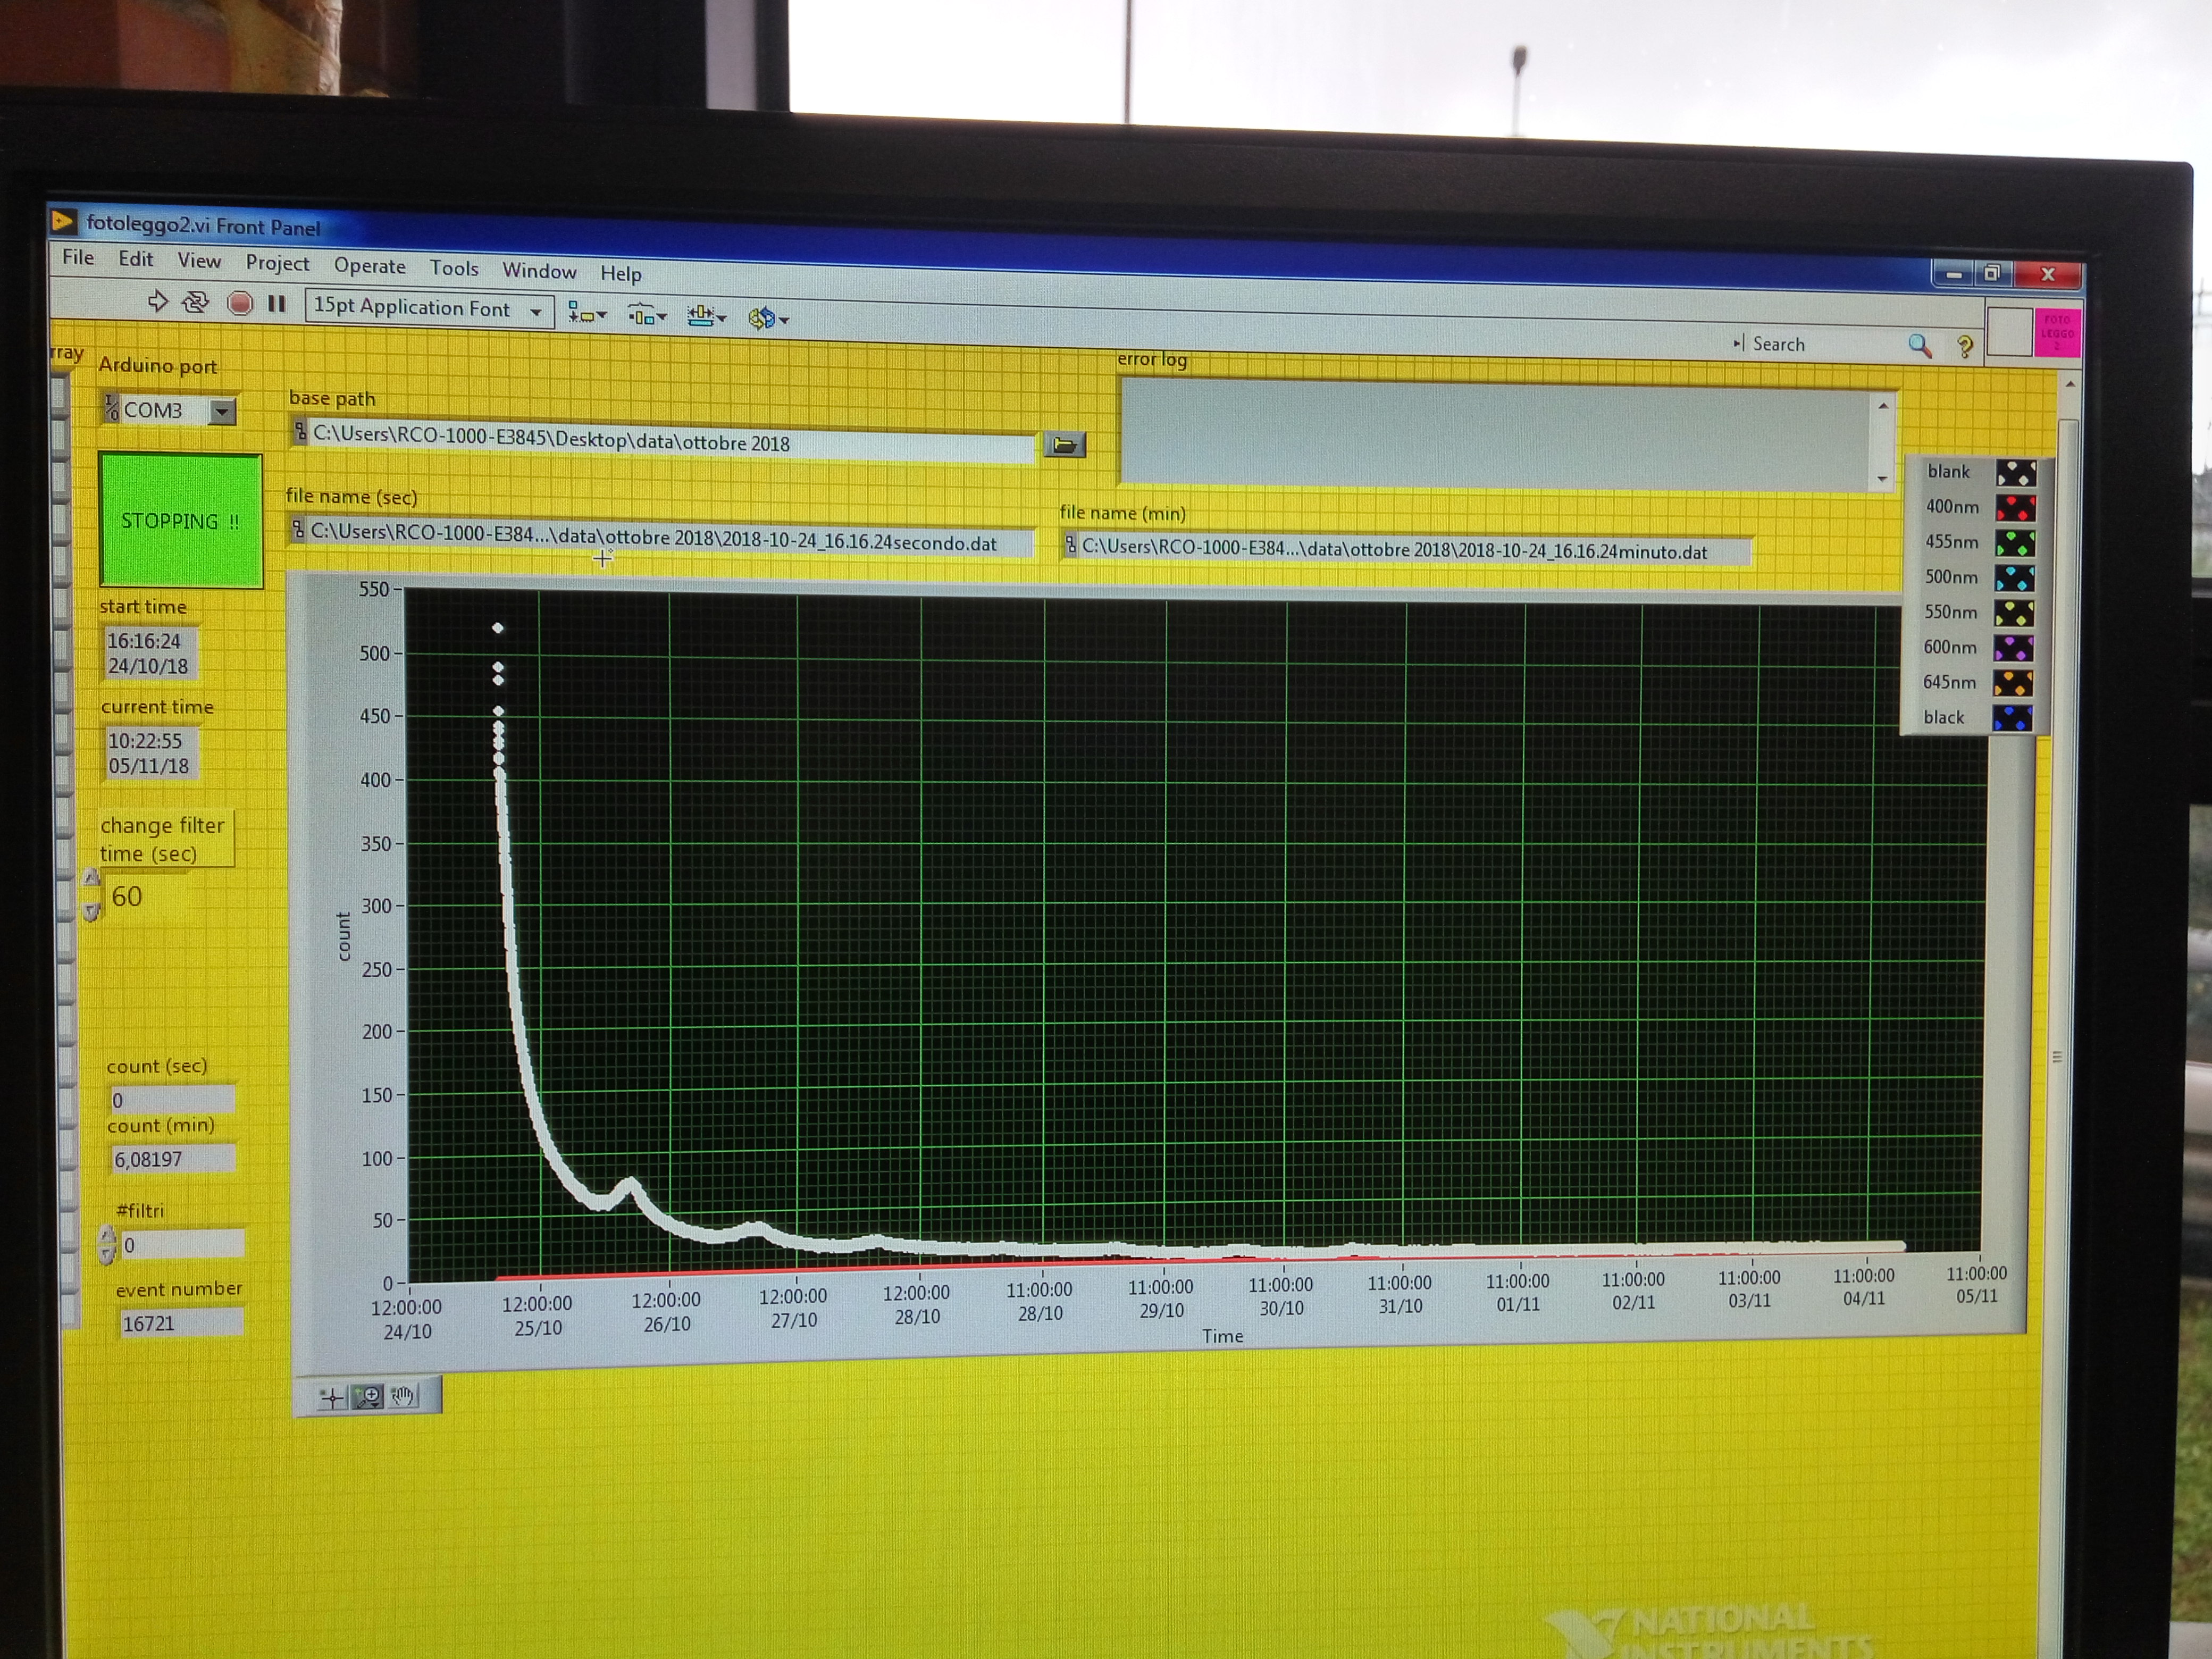2212x1659 pixels.
Task: Select the graph zoom tool
Action: pyautogui.click(x=368, y=1397)
